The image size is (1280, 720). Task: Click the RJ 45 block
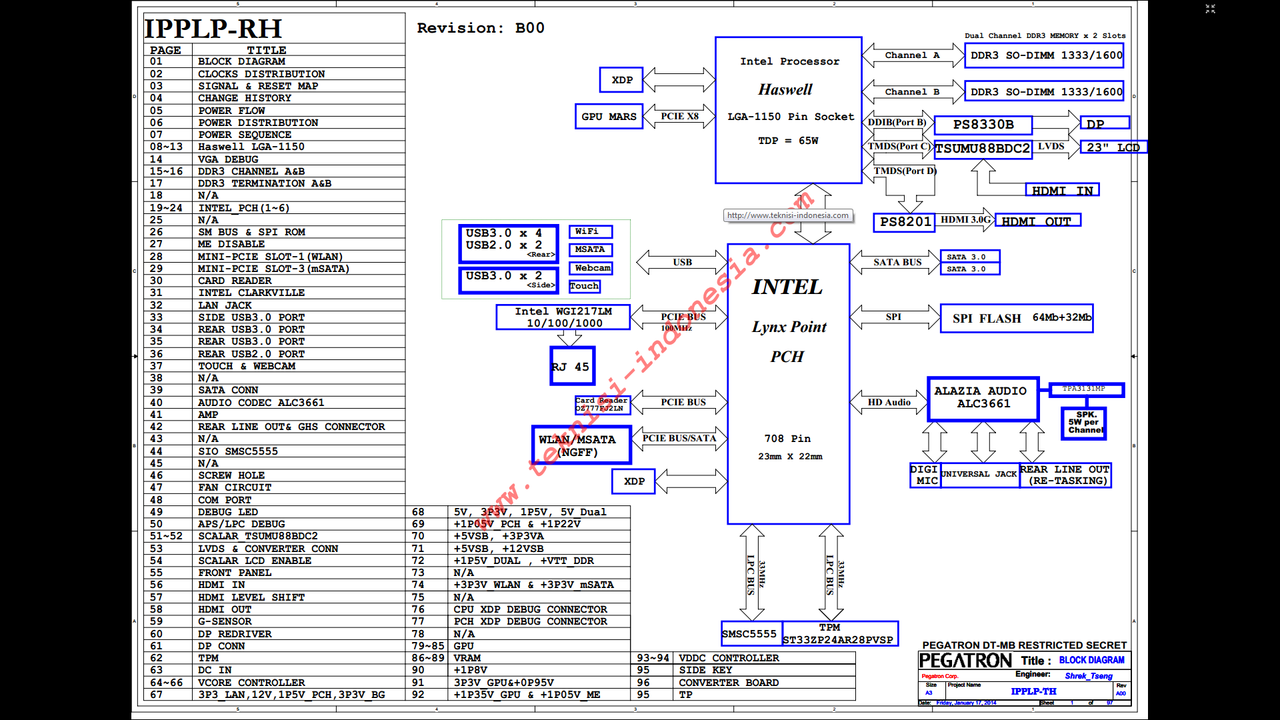(571, 366)
